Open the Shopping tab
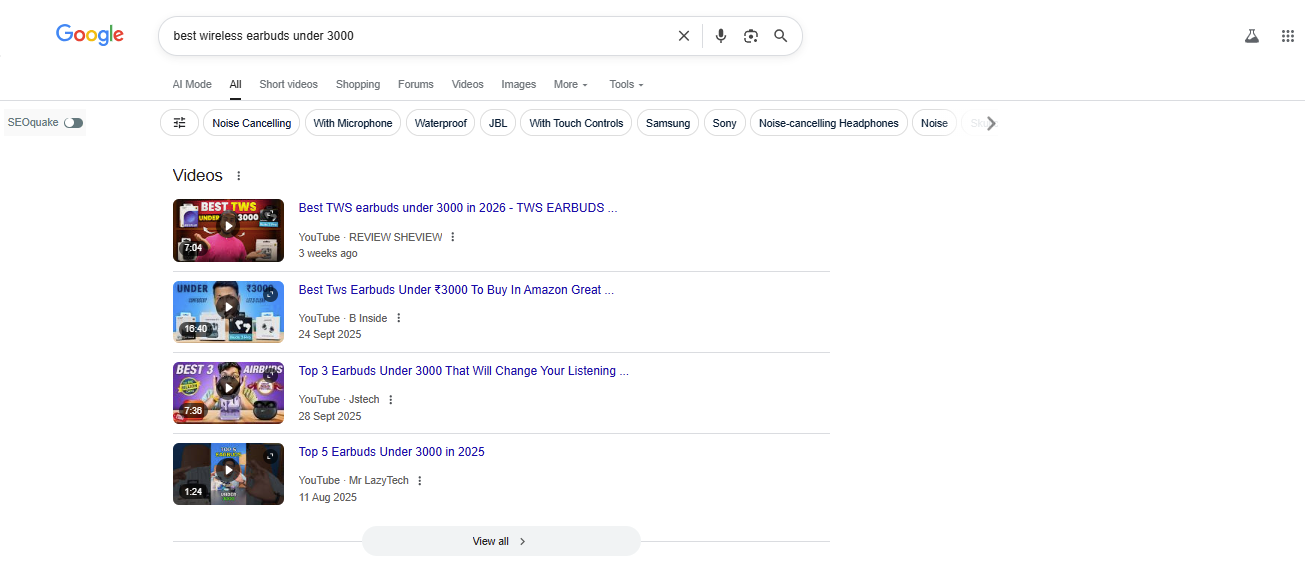This screenshot has width=1305, height=567. (358, 84)
